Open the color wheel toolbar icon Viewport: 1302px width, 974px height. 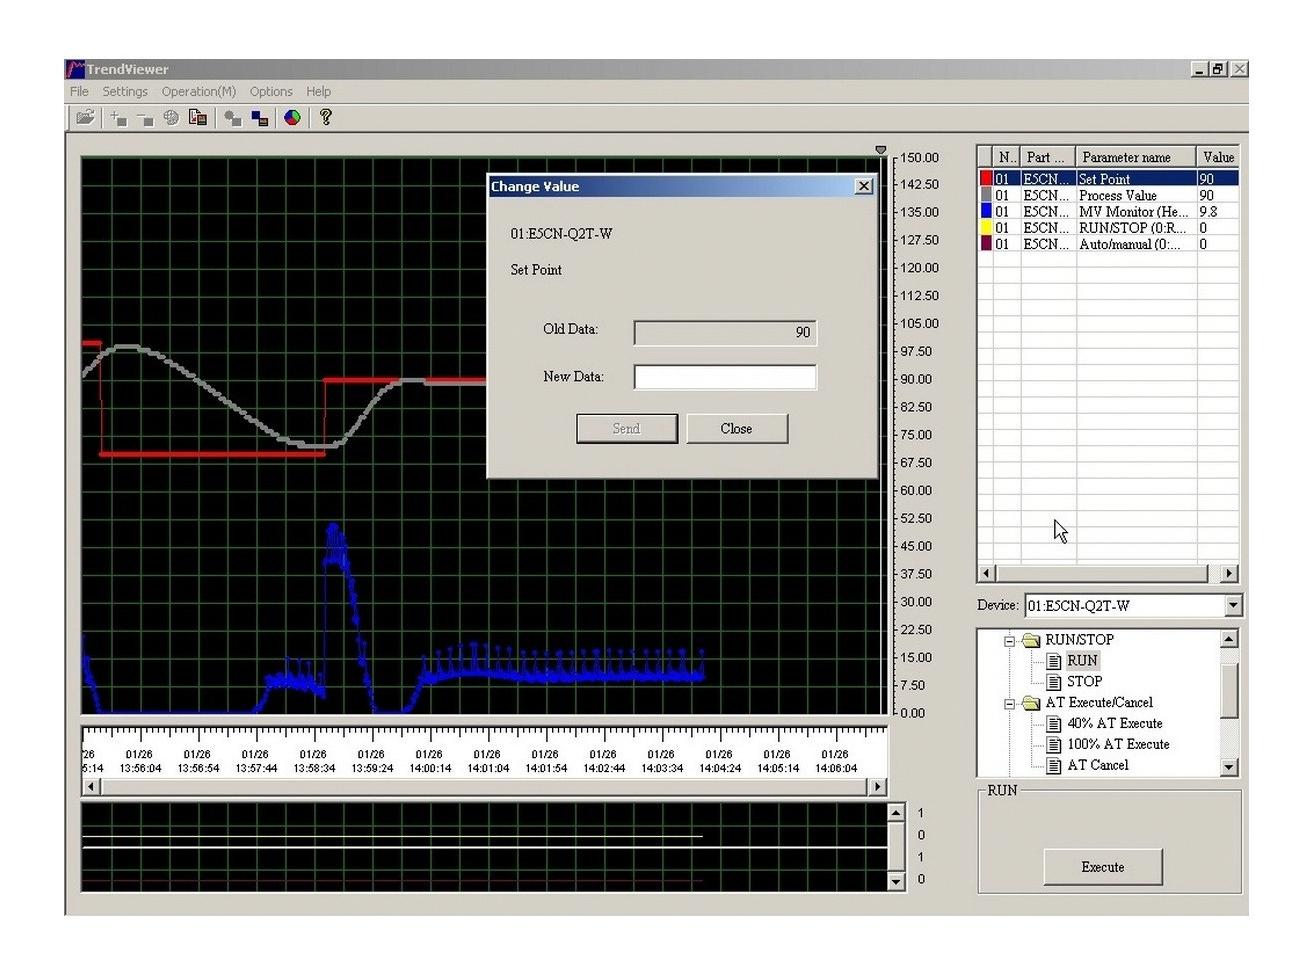click(x=292, y=117)
